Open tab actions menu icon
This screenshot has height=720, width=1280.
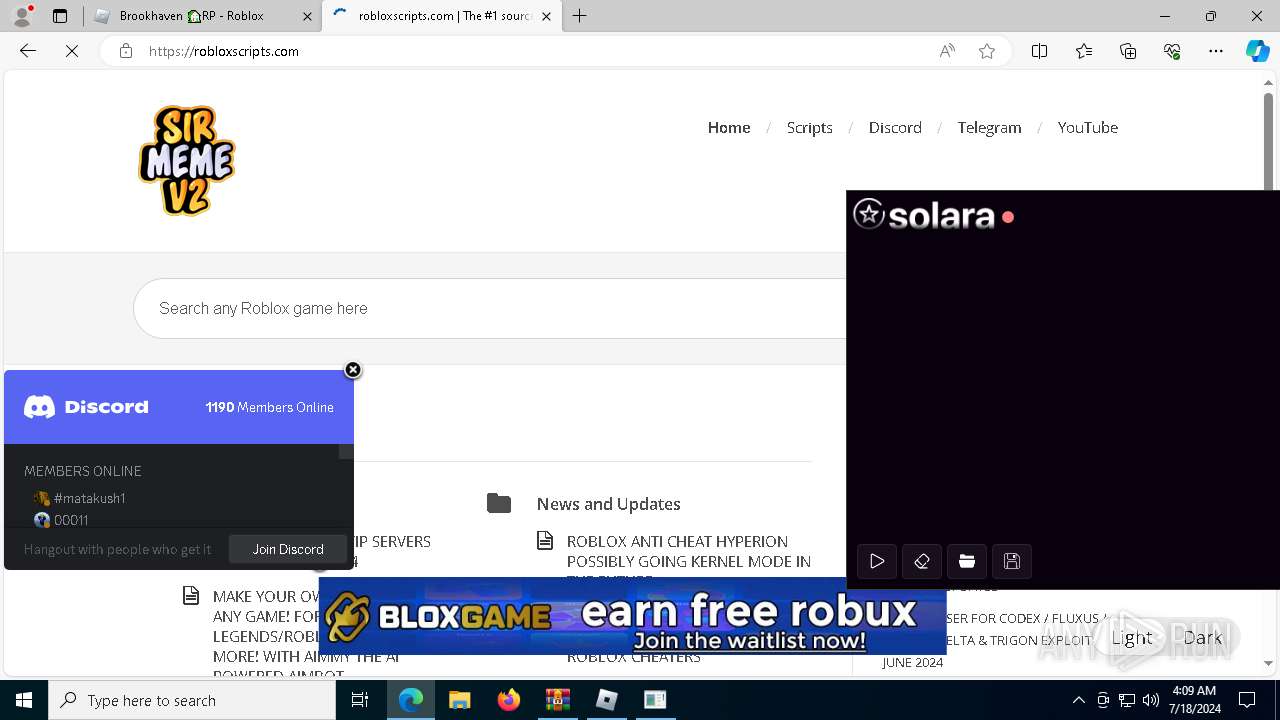coord(60,16)
